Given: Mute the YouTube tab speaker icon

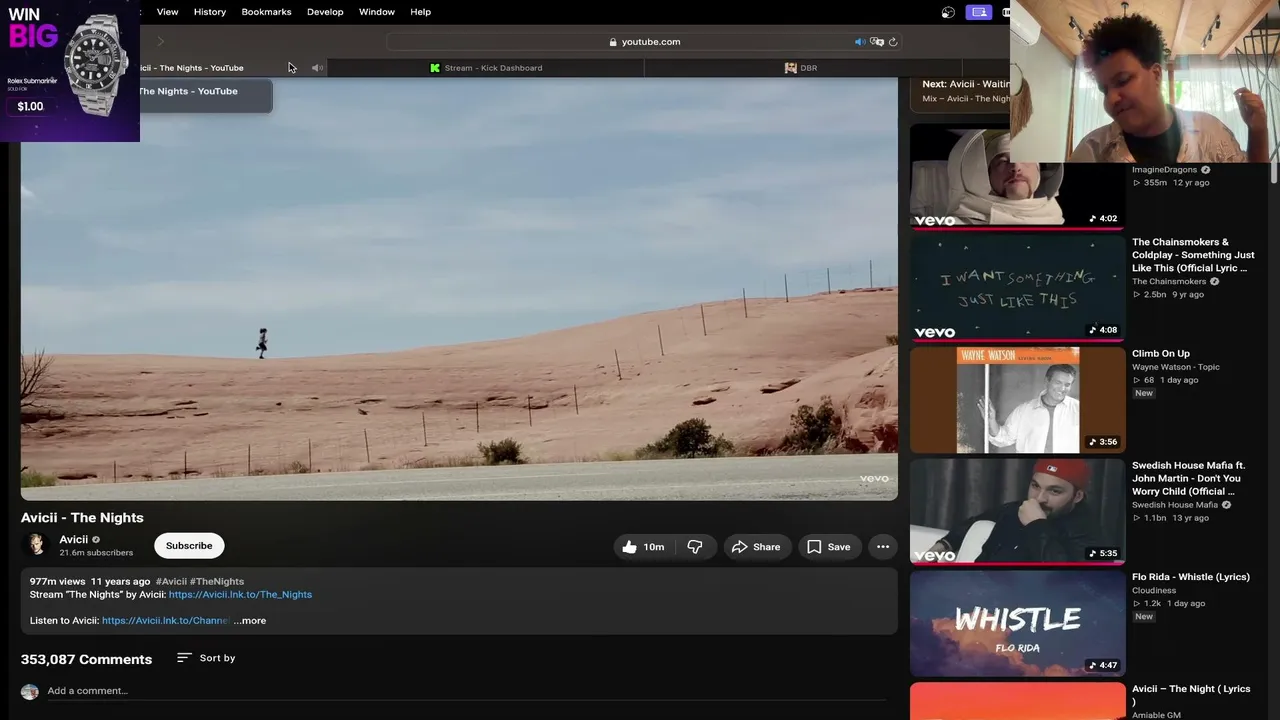Looking at the screenshot, I should click(x=317, y=68).
